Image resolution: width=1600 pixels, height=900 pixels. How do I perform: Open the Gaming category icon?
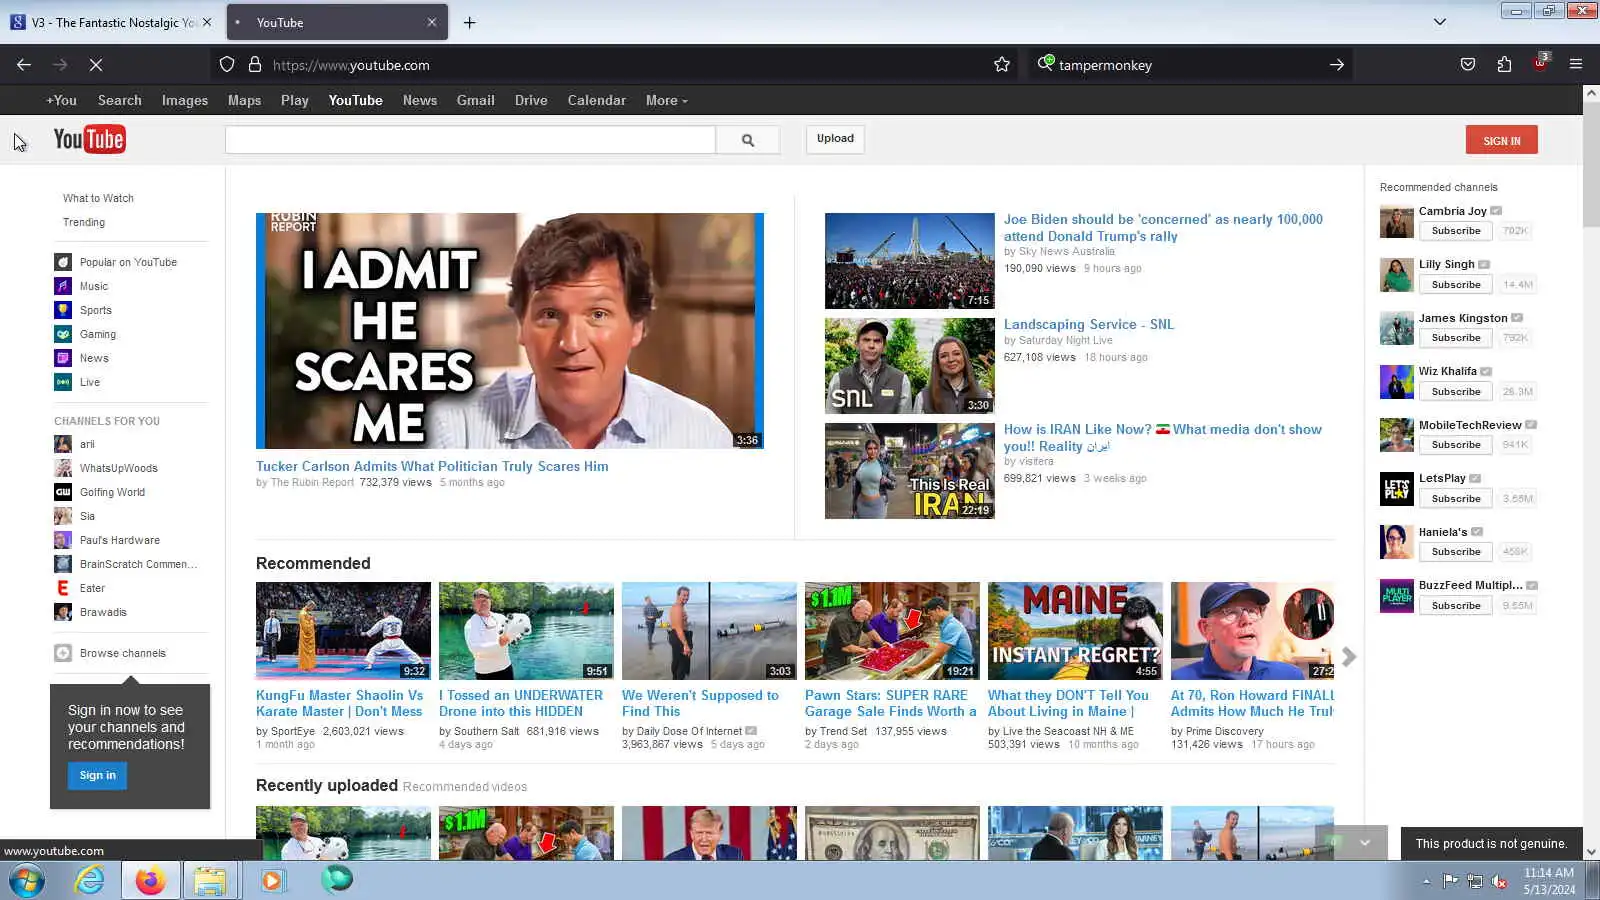63,334
